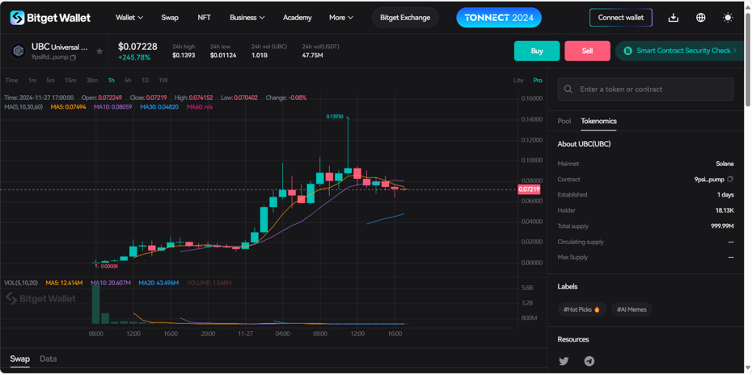Expand the Wallet menu

pyautogui.click(x=129, y=18)
